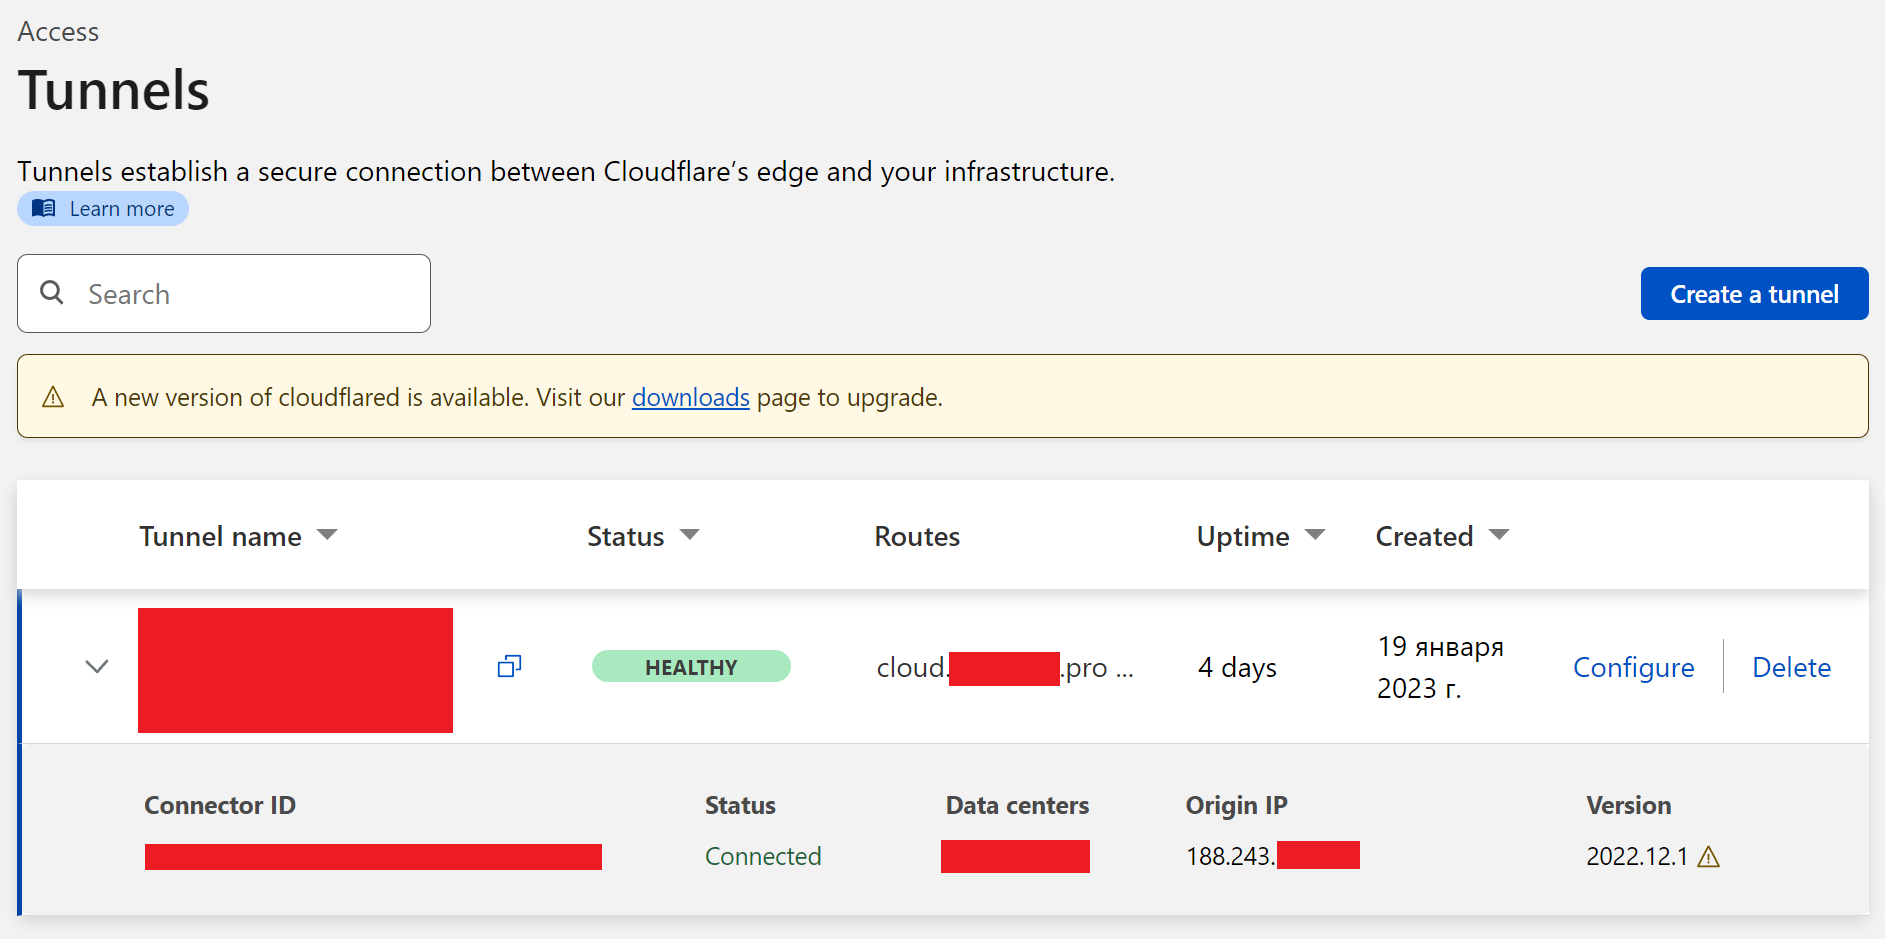Screen dimensions: 1885x939
Task: Follow the downloads link in banner
Action: pyautogui.click(x=690, y=398)
